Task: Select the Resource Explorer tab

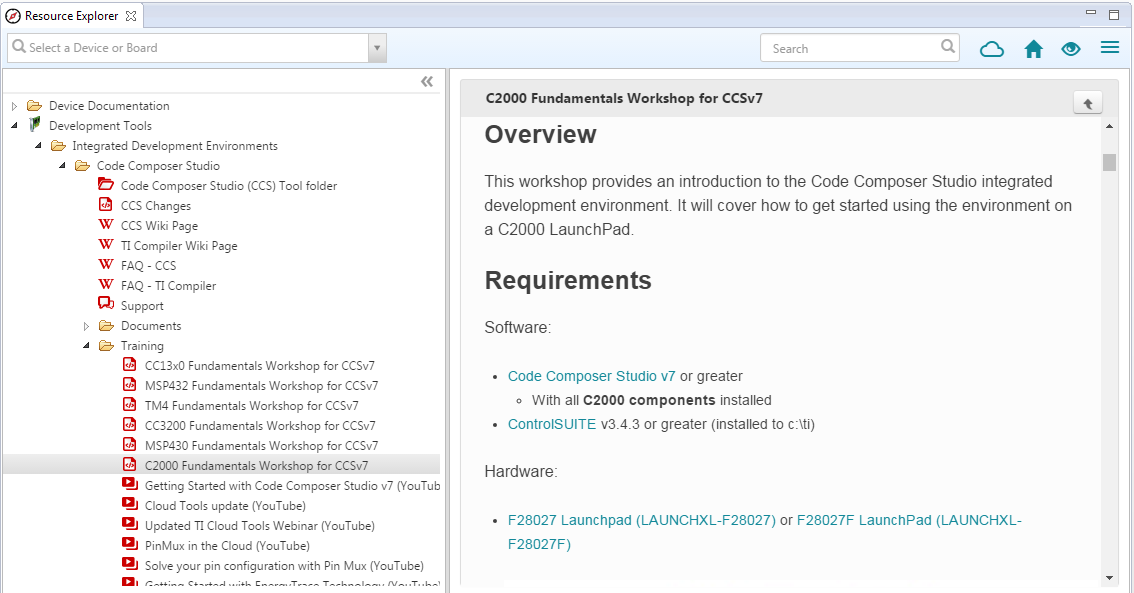Action: tap(71, 15)
